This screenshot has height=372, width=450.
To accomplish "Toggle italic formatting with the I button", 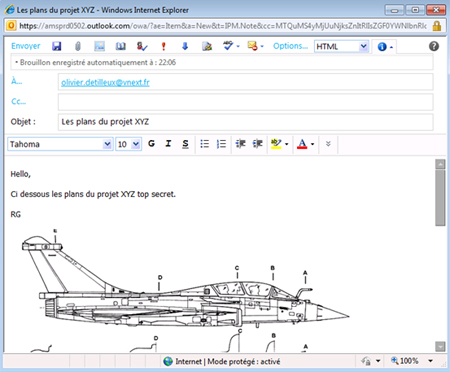I will pos(168,144).
